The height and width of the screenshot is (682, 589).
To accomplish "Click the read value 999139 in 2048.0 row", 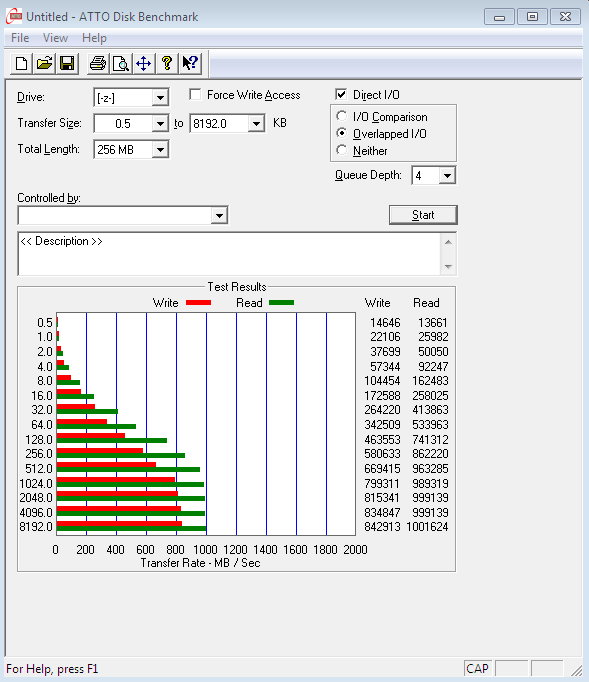I will click(x=430, y=498).
